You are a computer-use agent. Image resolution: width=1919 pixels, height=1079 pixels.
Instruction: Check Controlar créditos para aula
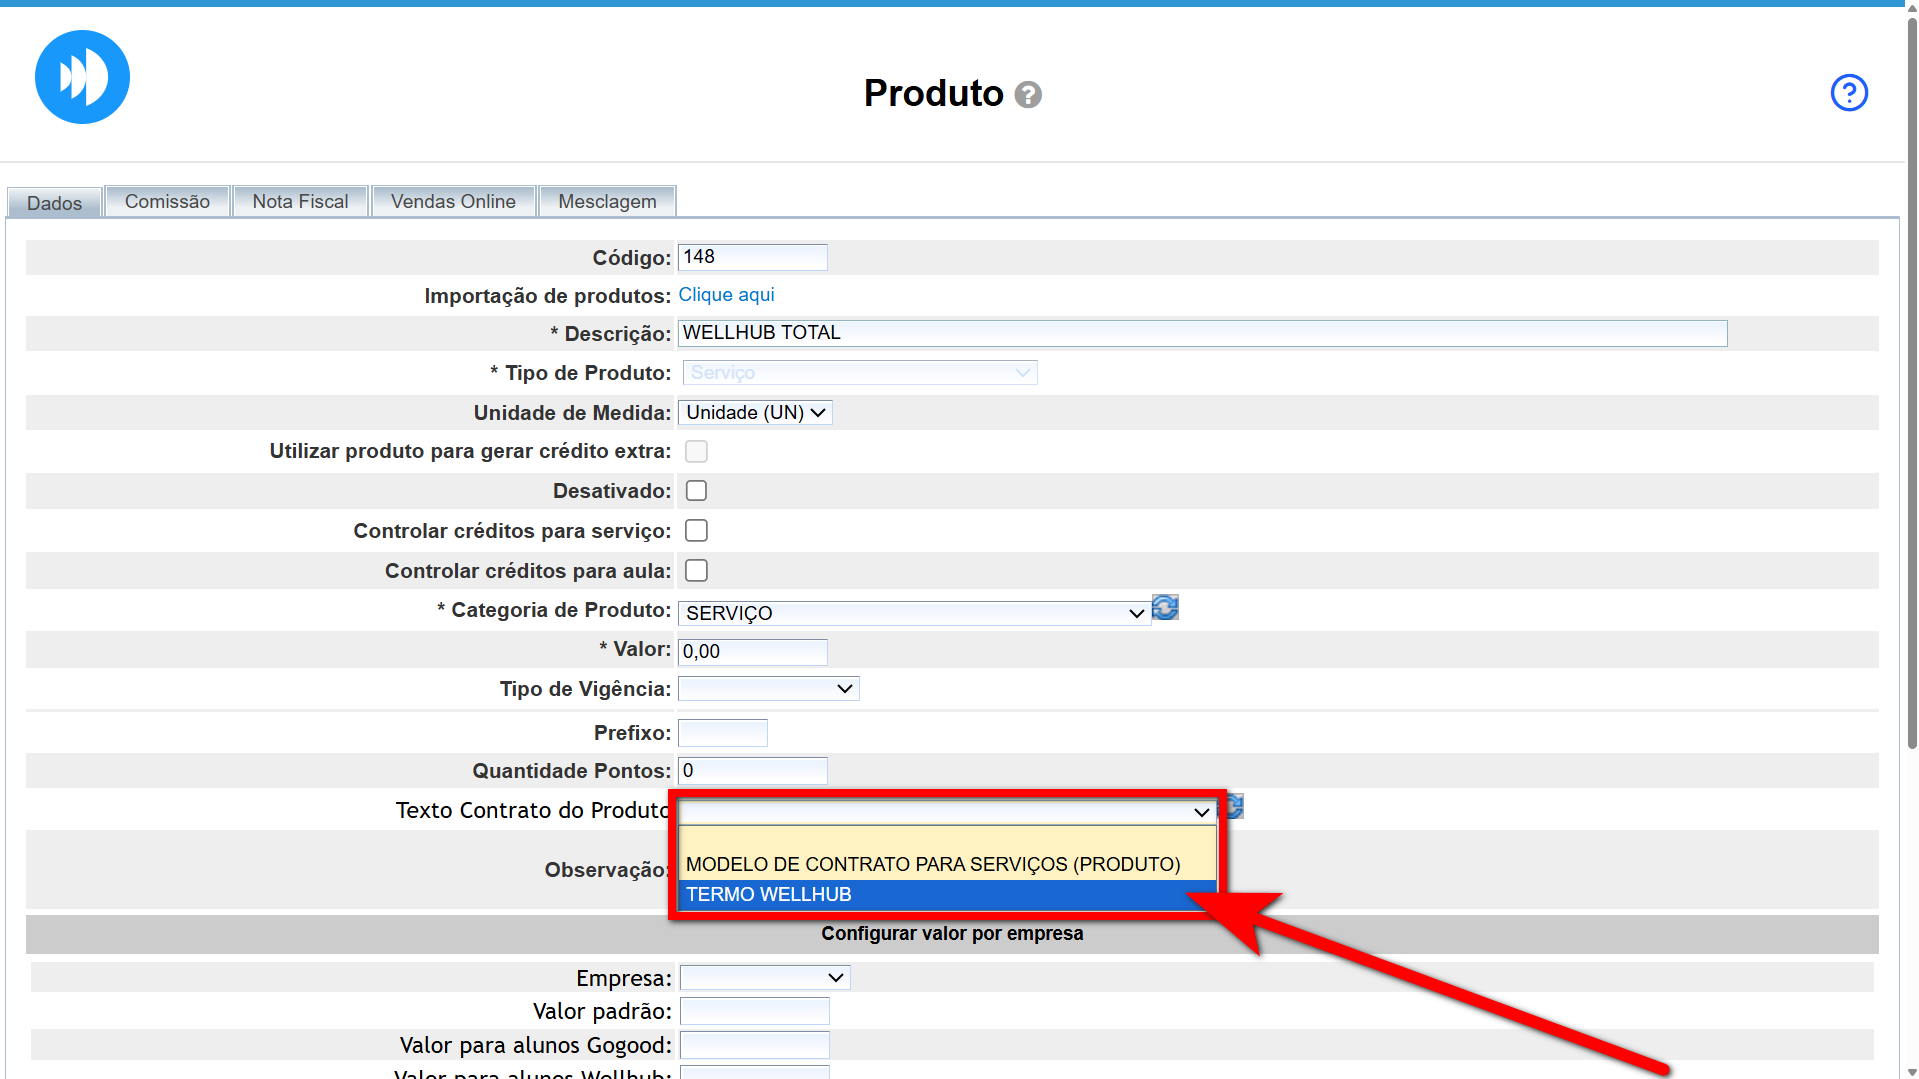point(696,571)
